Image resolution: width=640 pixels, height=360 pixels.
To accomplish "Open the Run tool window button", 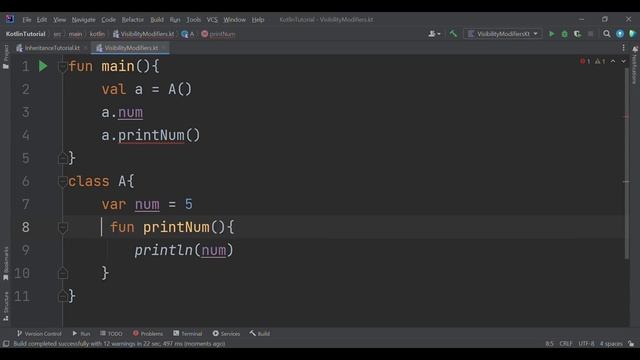I will pos(81,334).
